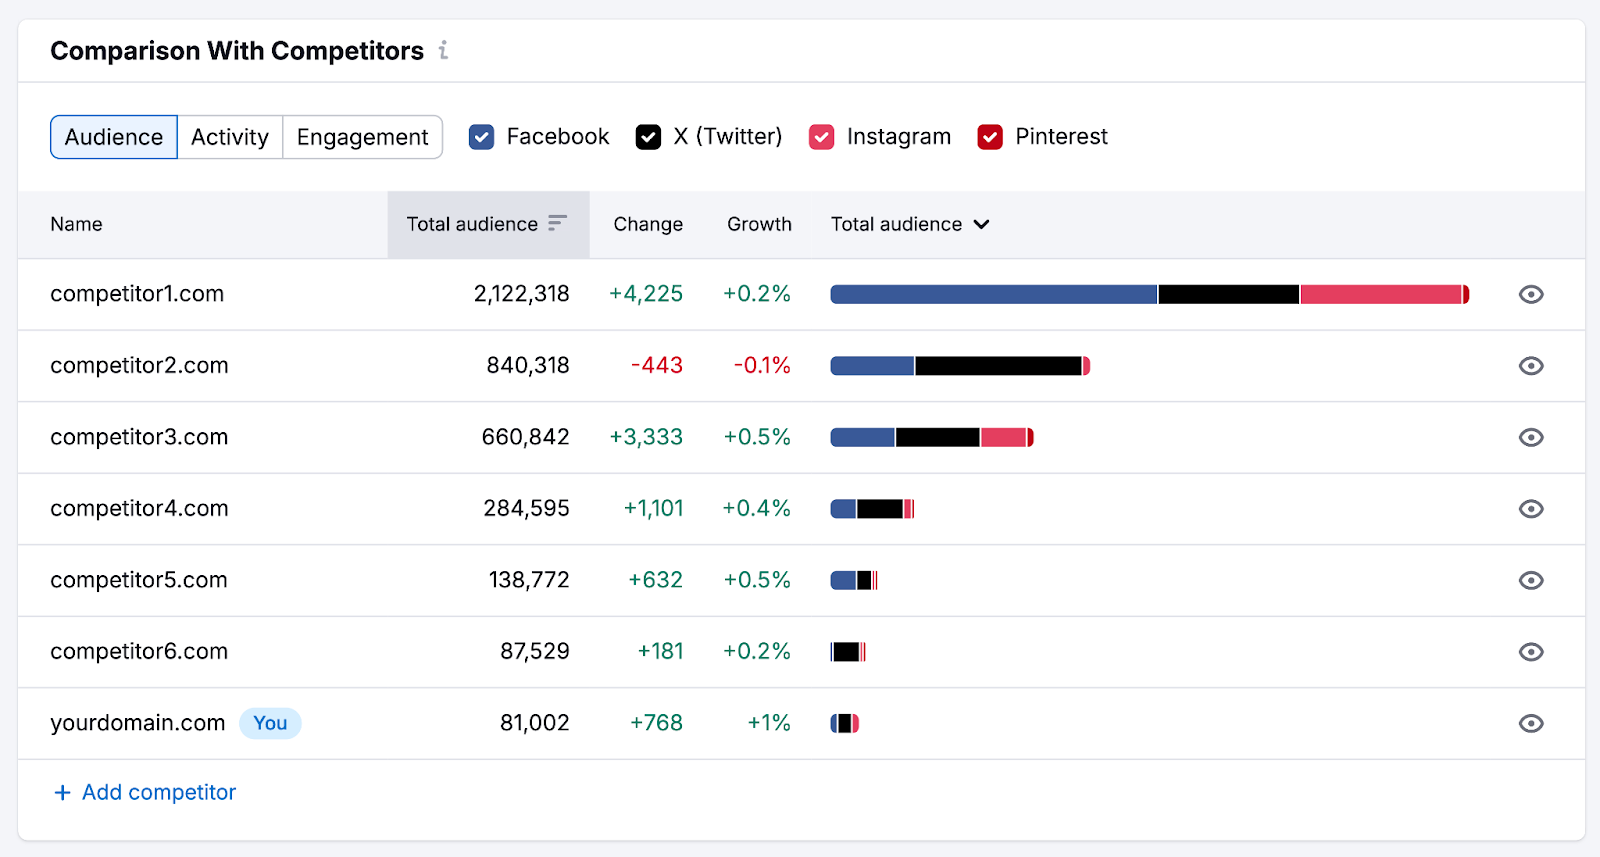Viewport: 1600px width, 857px height.
Task: Click the Add competitor link
Action: click(158, 792)
